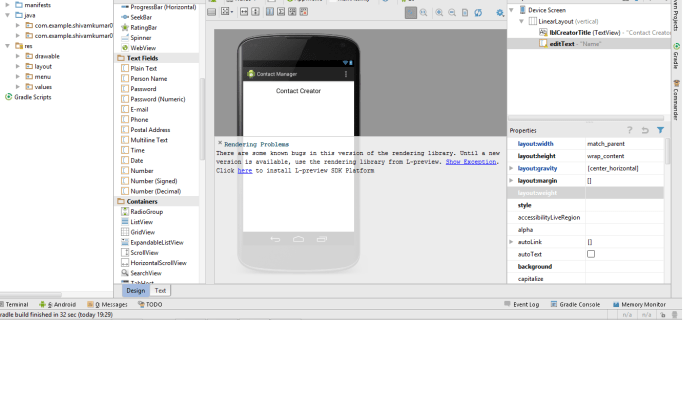Pick the Phone text field from palette
The width and height of the screenshot is (700, 393).
click(135, 120)
